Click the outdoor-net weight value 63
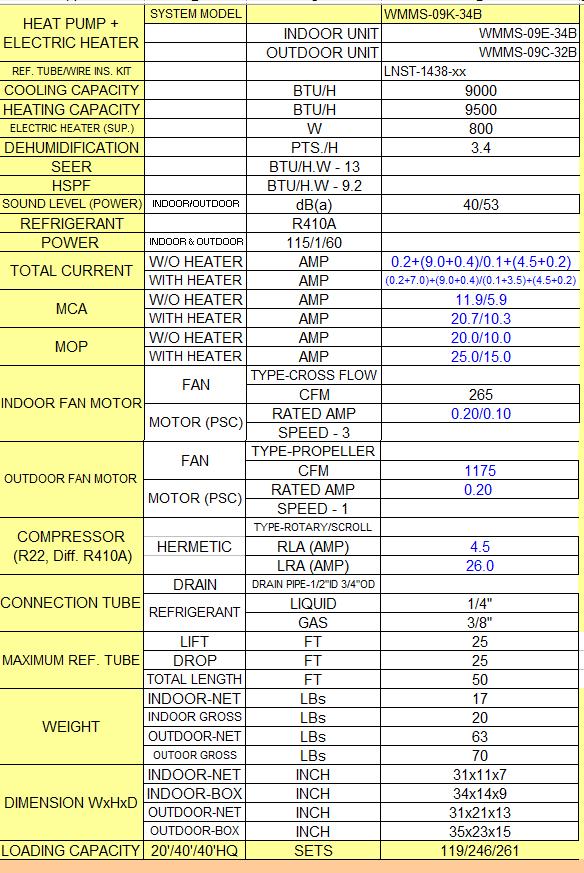The image size is (584, 873). point(480,737)
